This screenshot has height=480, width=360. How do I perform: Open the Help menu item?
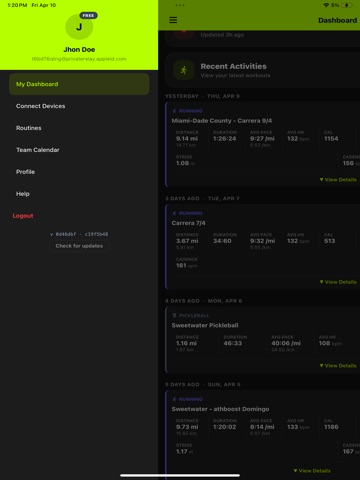pyautogui.click(x=79, y=194)
